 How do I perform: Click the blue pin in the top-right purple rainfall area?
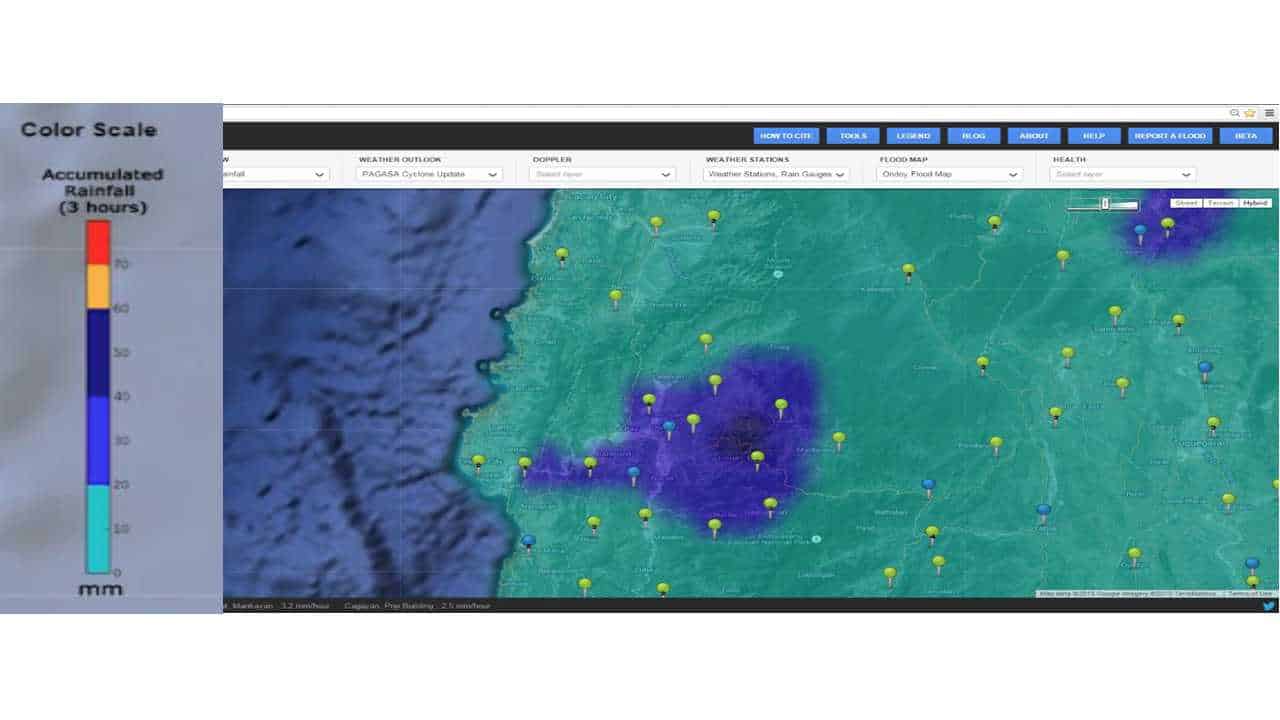pos(1140,232)
